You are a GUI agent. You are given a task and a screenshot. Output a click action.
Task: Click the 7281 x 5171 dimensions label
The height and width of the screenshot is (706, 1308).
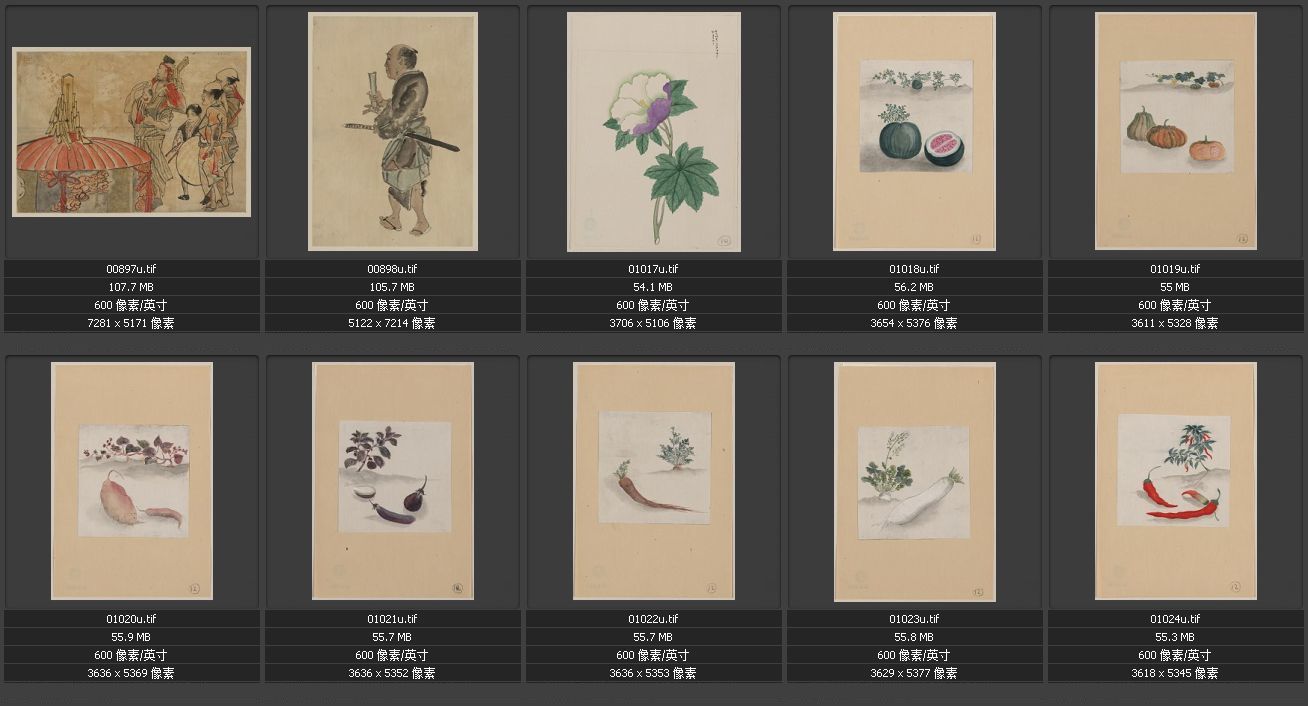pos(132,323)
